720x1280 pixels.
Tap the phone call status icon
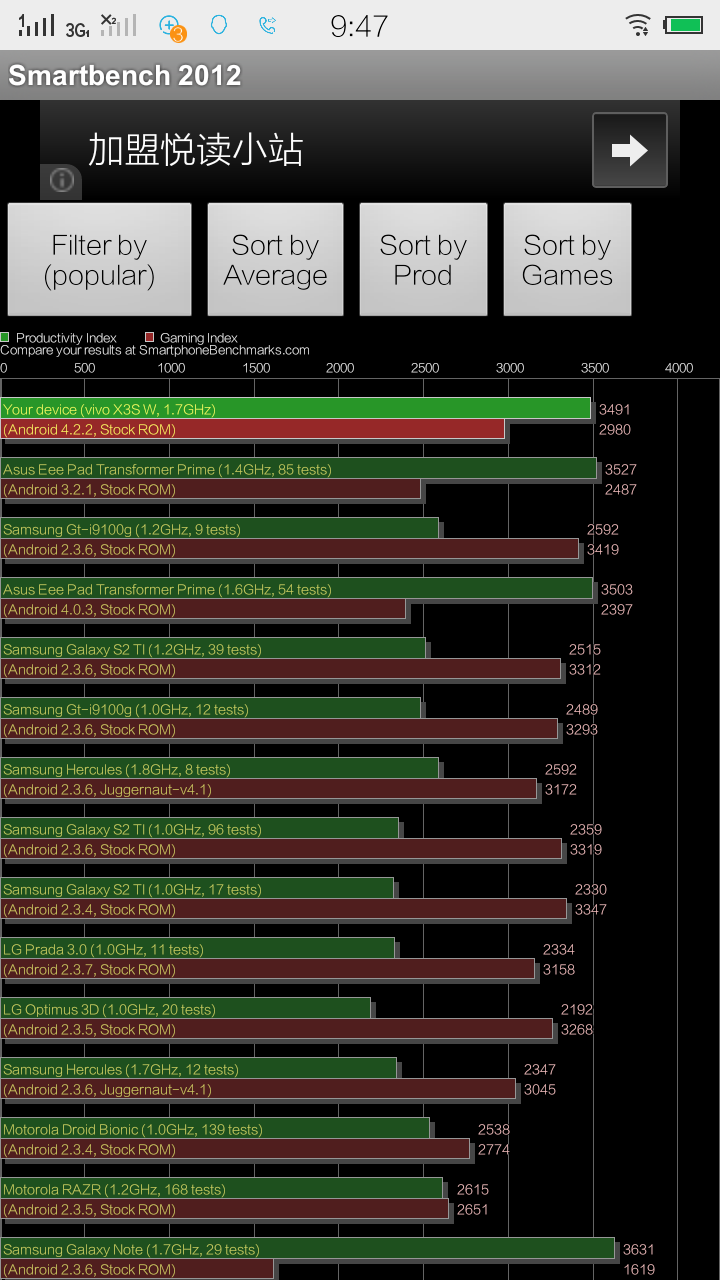coord(267,25)
